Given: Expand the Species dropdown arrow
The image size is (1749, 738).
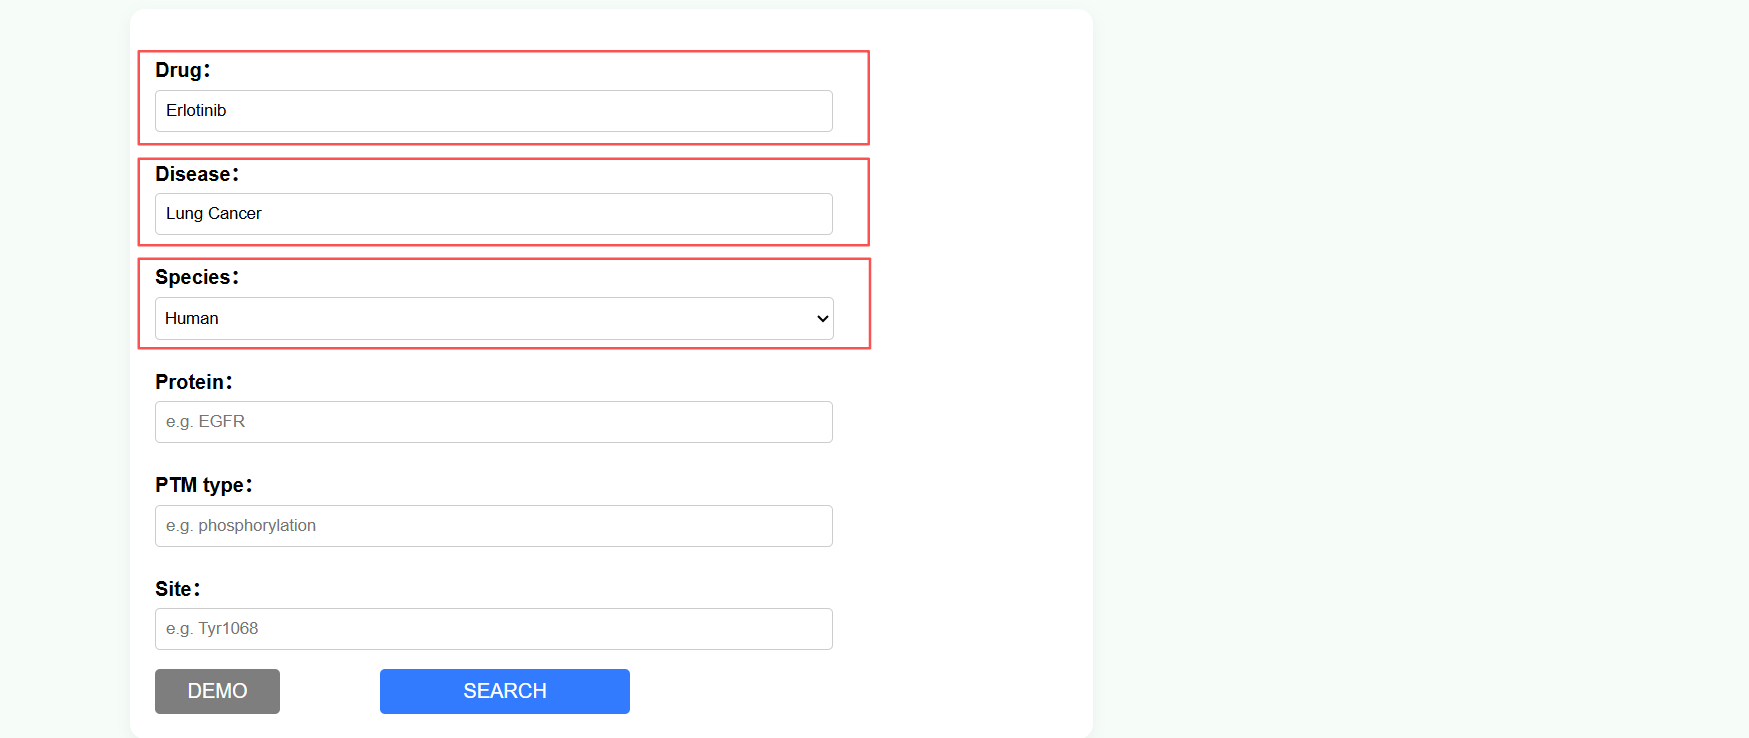Looking at the screenshot, I should click(x=822, y=319).
